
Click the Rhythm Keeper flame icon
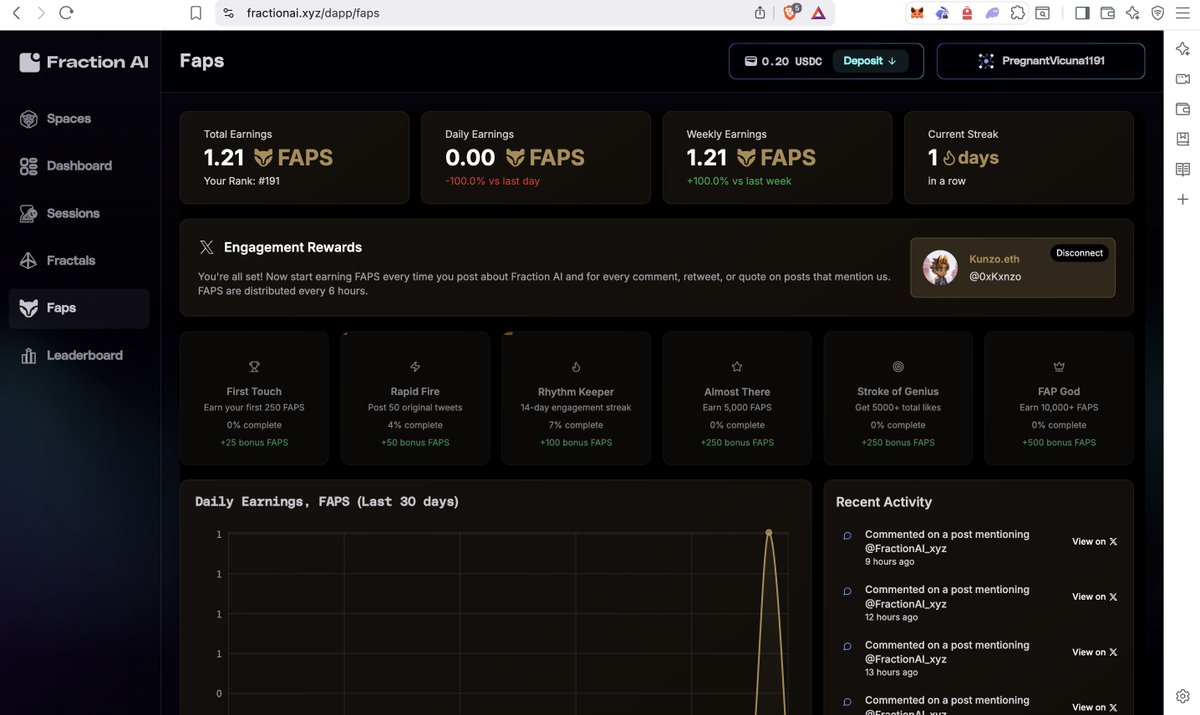click(576, 367)
